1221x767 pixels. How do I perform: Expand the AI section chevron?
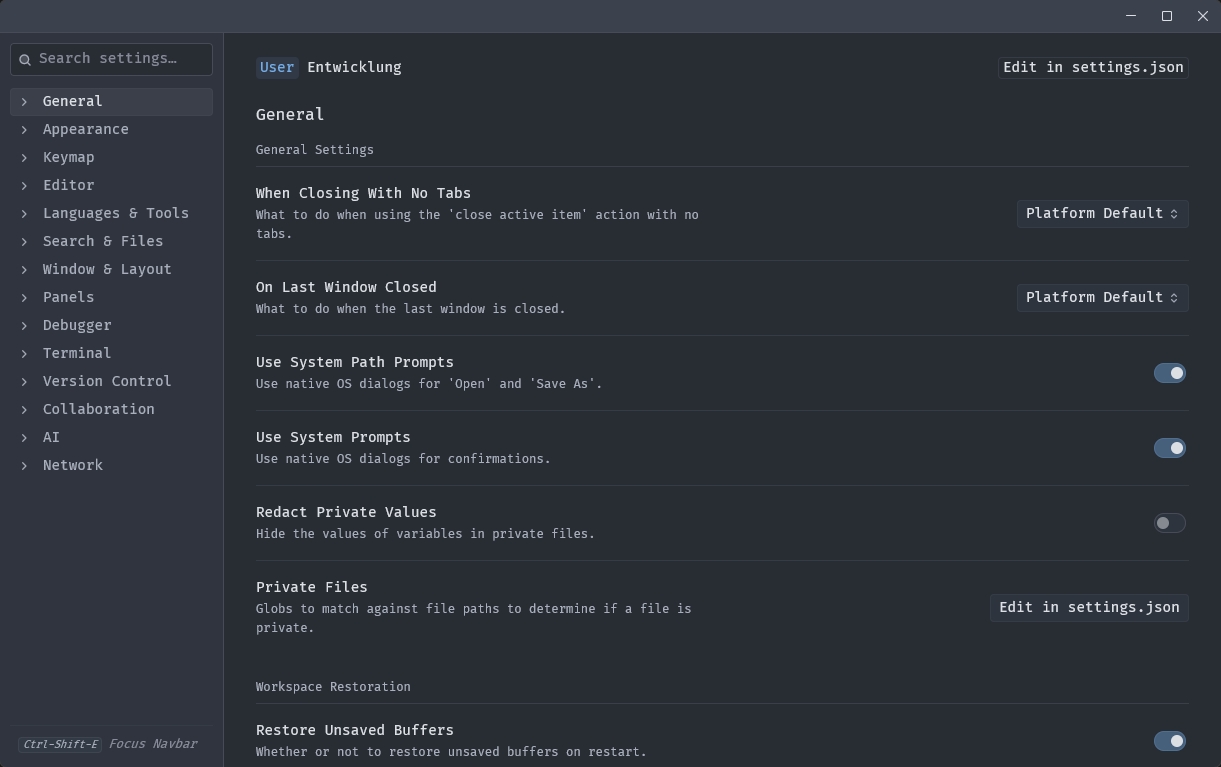tap(24, 437)
